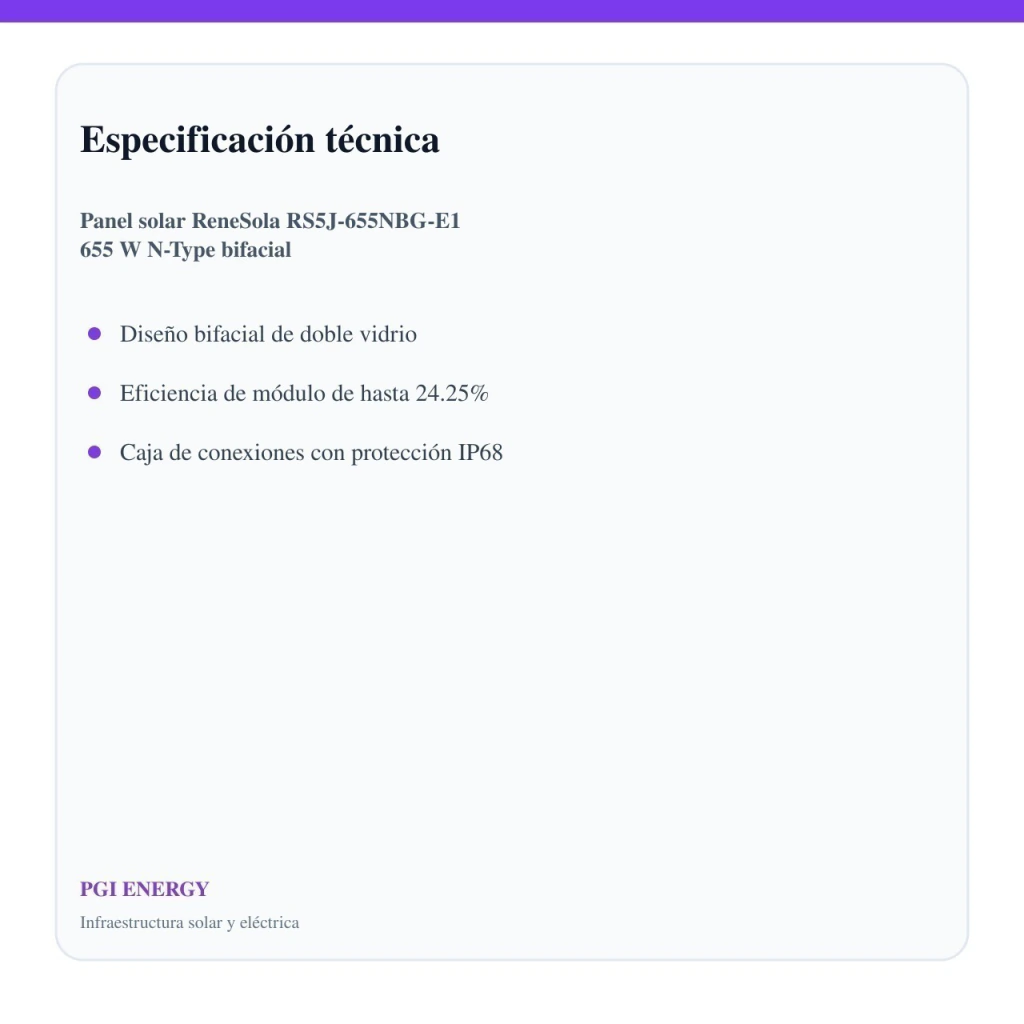Click the purple top banner bar

click(512, 11)
